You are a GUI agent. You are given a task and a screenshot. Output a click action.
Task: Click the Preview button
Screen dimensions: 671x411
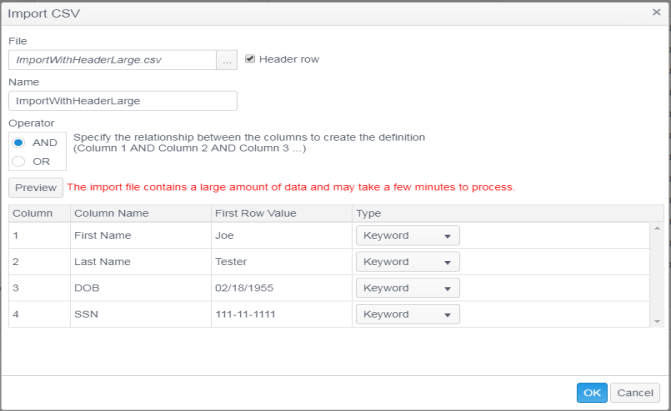[x=35, y=187]
